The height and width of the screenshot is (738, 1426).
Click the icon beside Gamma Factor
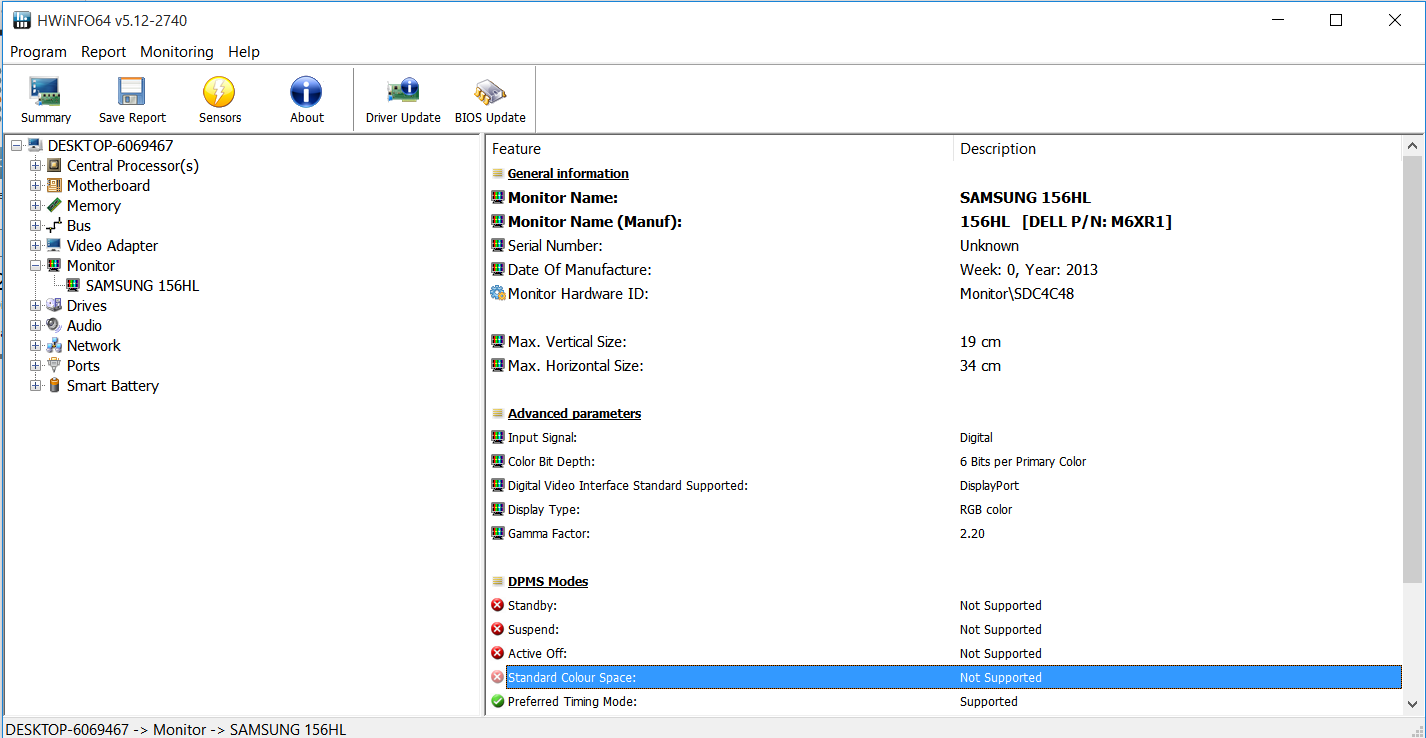click(x=498, y=534)
